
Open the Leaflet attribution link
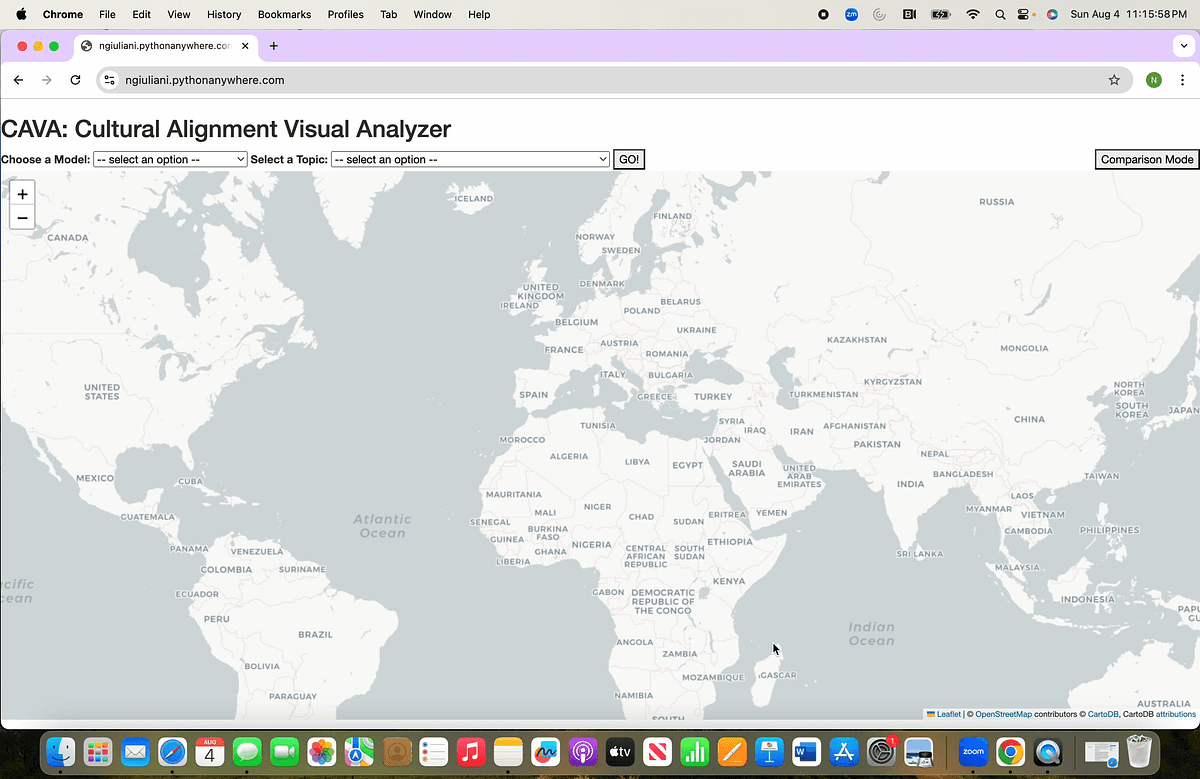tap(949, 714)
